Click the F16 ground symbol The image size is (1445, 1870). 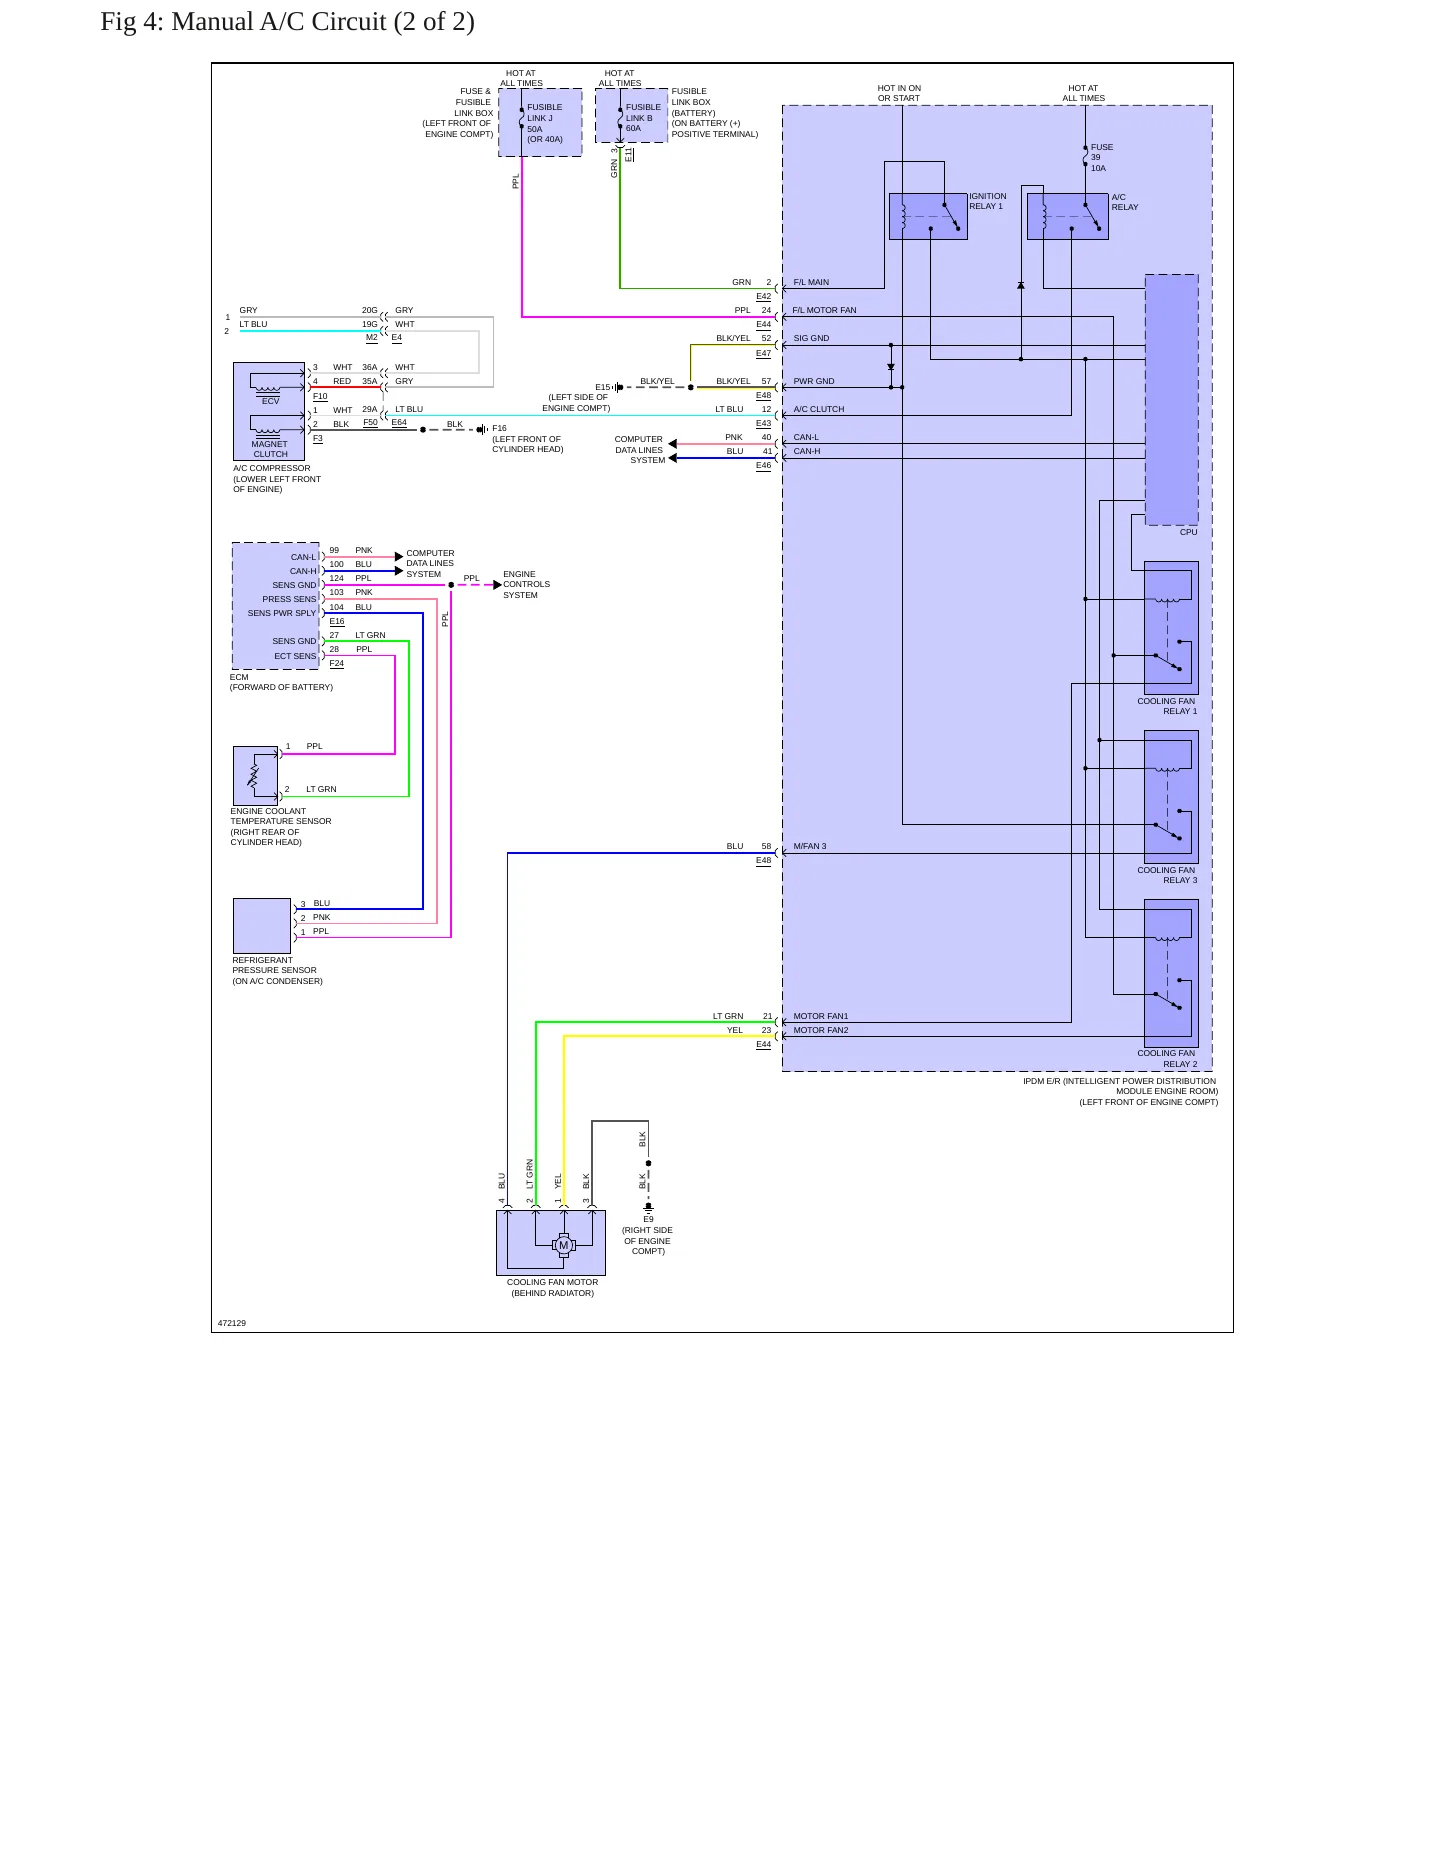482,429
